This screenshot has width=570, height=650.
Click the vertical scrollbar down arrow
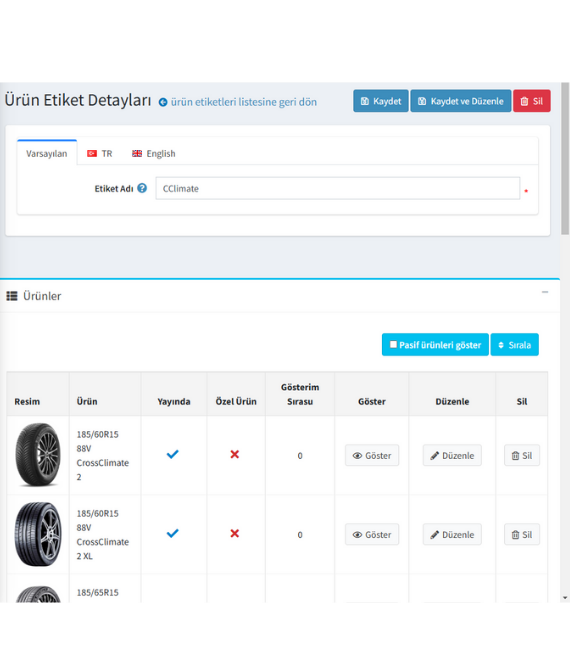[565, 598]
